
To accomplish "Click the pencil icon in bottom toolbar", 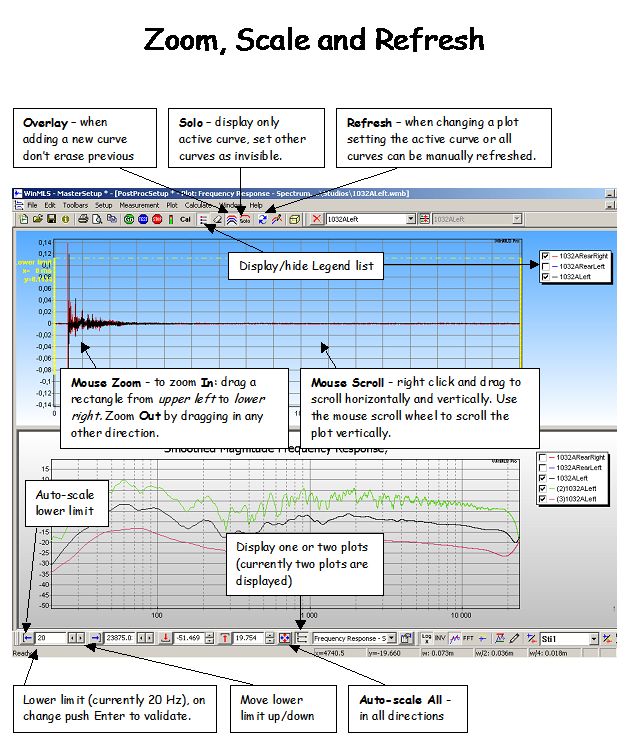I will coord(515,638).
